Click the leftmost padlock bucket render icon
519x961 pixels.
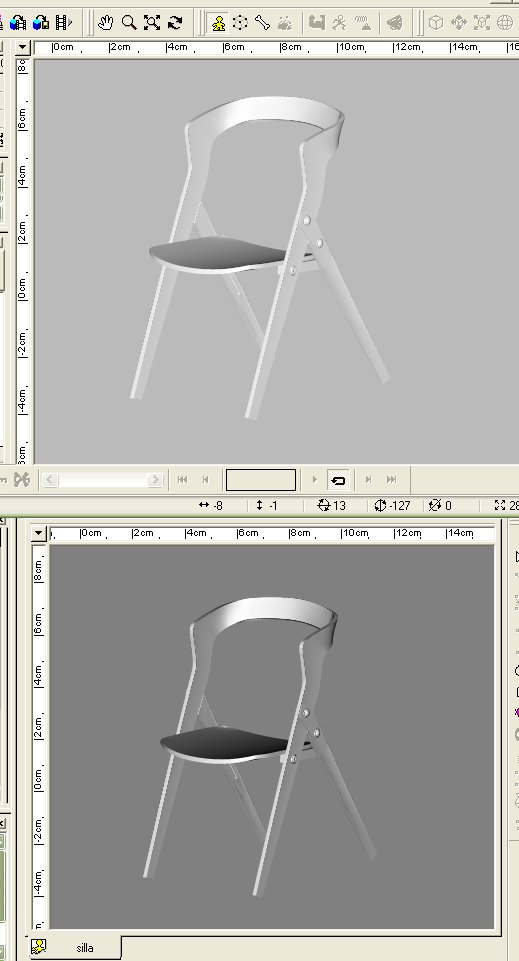pos(18,23)
